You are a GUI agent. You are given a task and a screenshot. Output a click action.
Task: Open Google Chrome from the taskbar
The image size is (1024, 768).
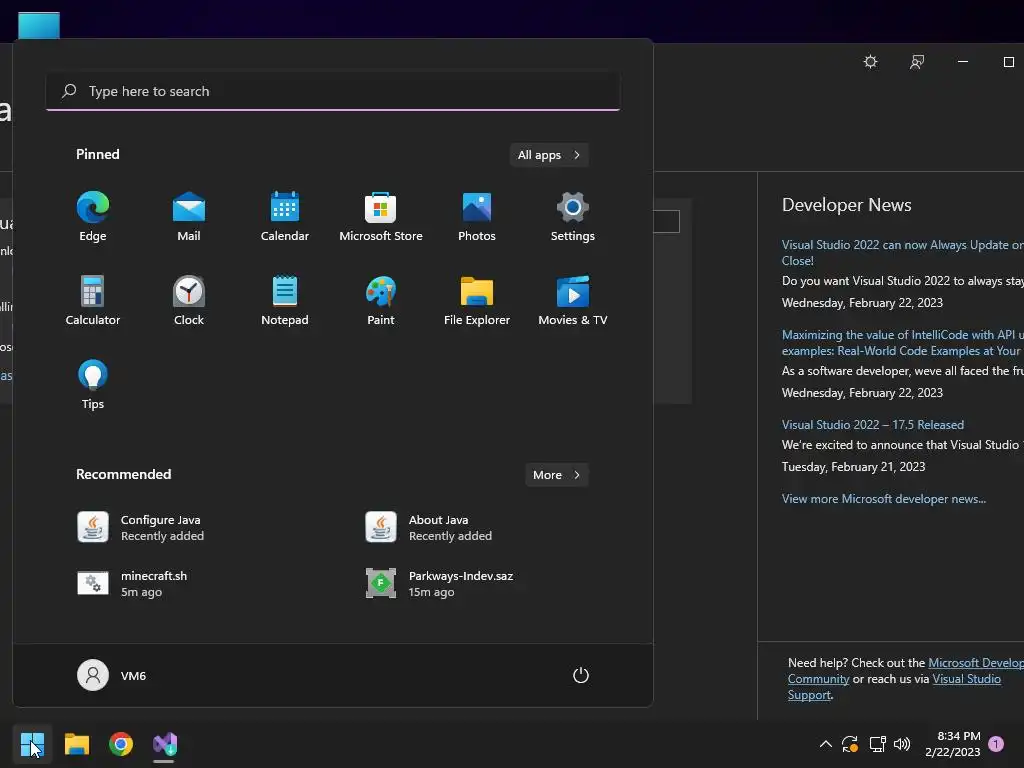click(x=121, y=744)
